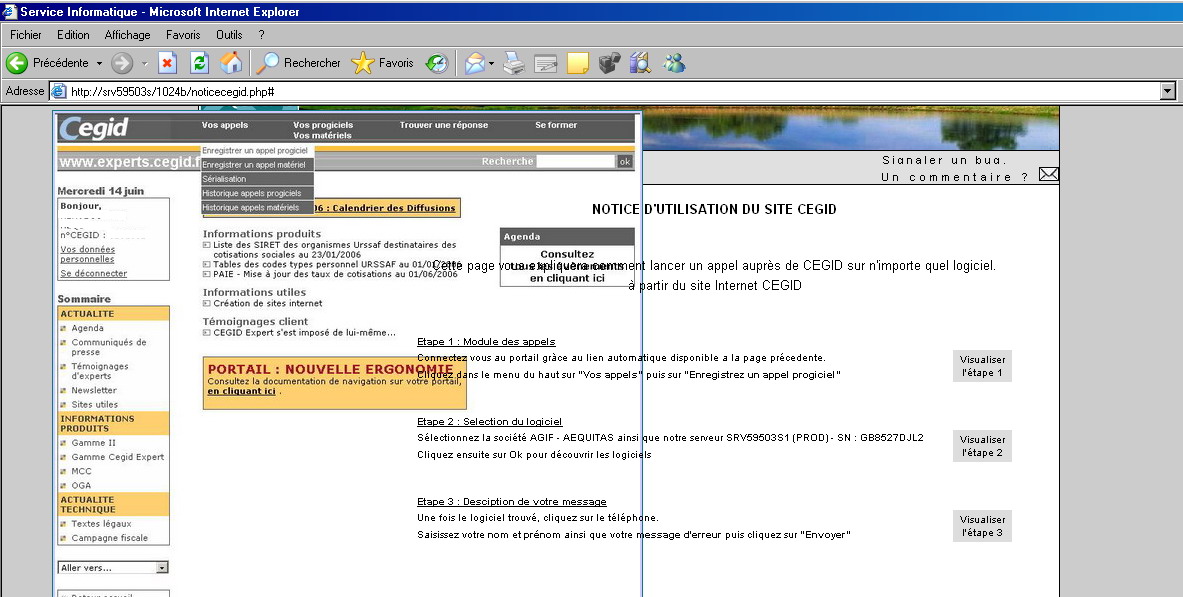Screen dimensions: 1183x597
Task: Click the media history globe icon
Action: [x=437, y=63]
